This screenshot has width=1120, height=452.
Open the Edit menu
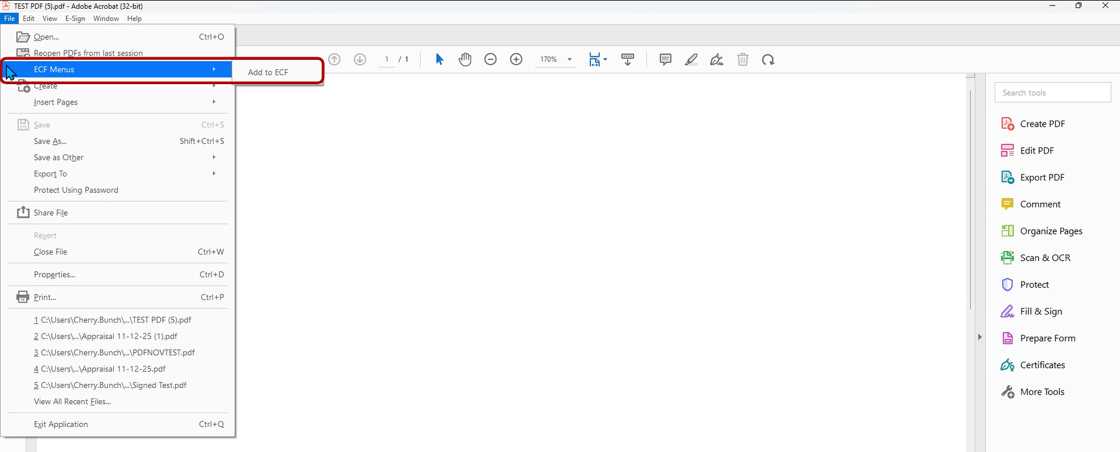[x=29, y=19]
